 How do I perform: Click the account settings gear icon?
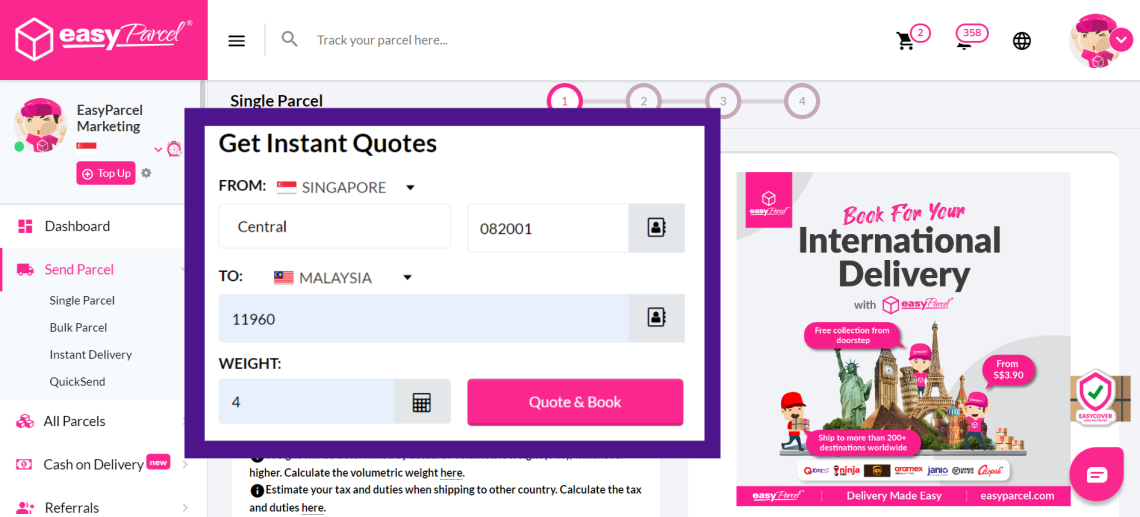pyautogui.click(x=146, y=173)
